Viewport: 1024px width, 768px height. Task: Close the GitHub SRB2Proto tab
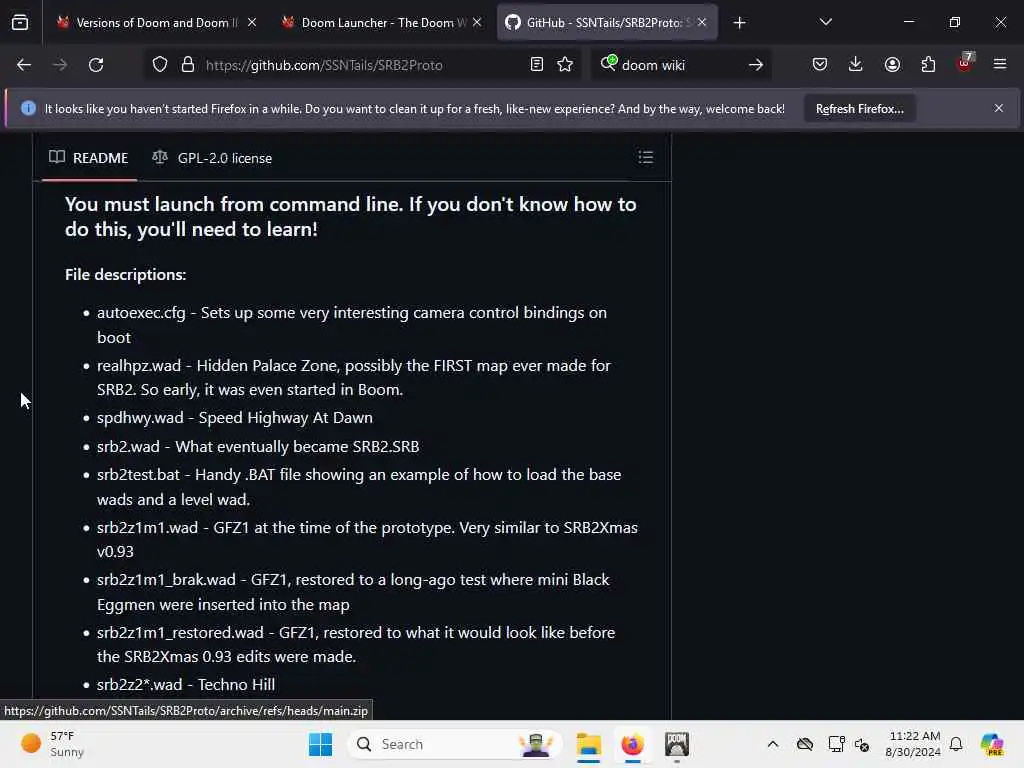coord(702,22)
